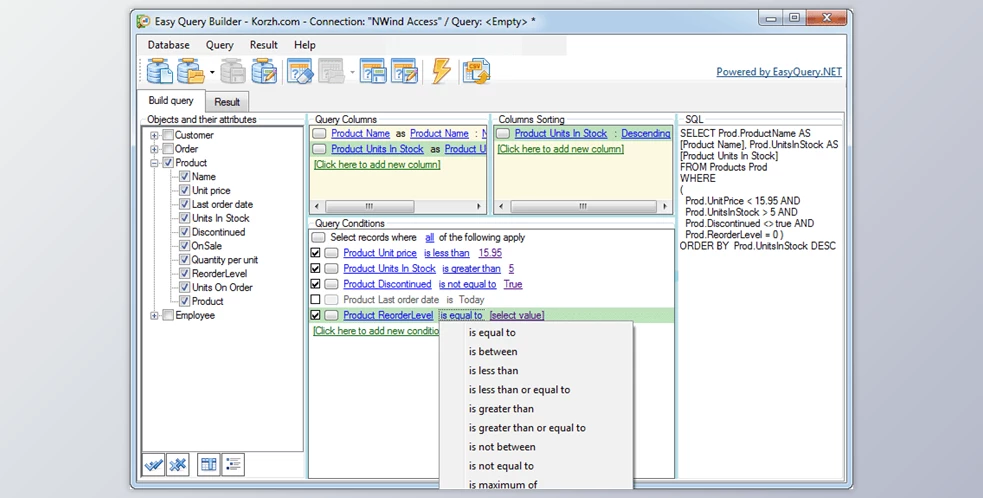The height and width of the screenshot is (498, 983).
Task: Select 'is not equal to' in dropdown list
Action: coord(501,466)
